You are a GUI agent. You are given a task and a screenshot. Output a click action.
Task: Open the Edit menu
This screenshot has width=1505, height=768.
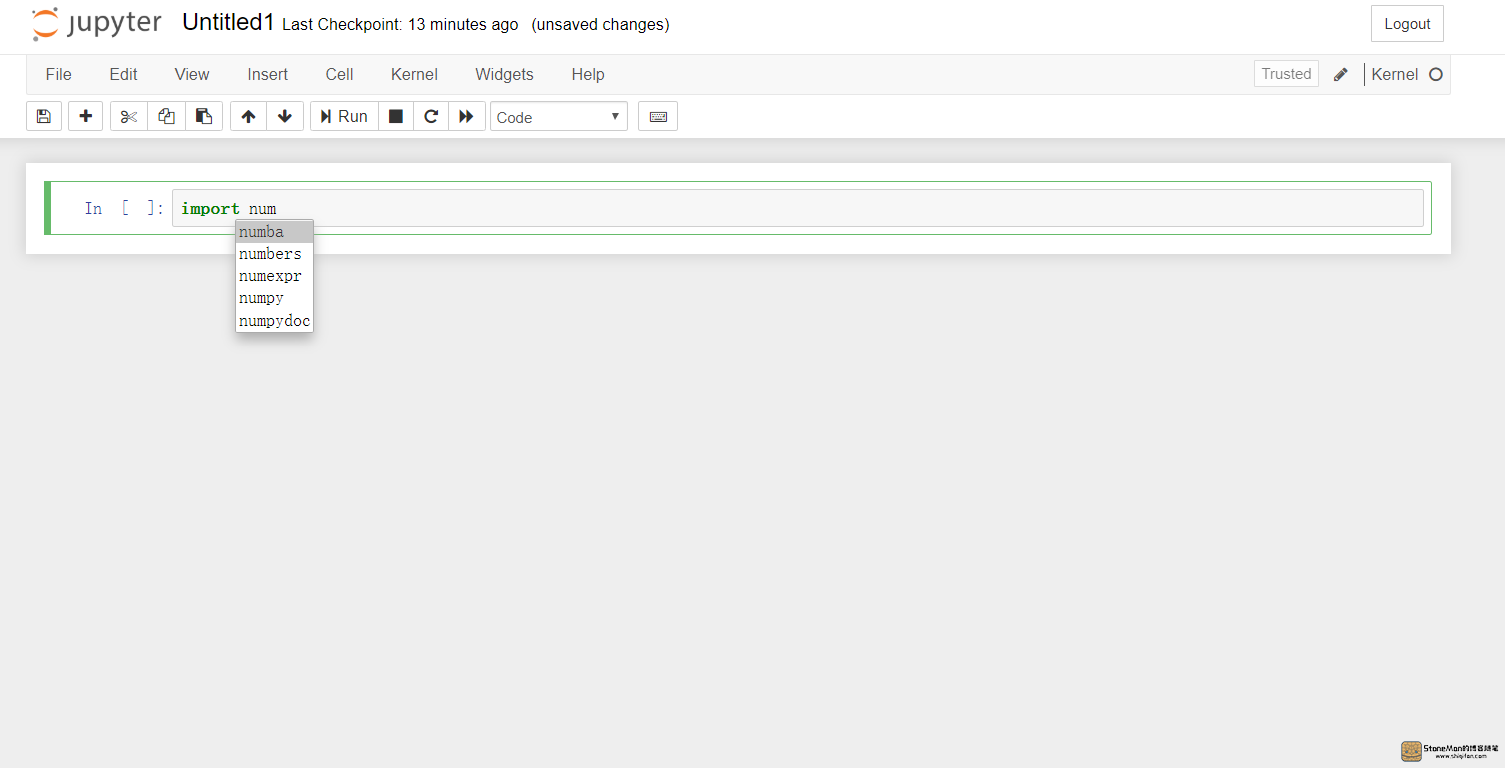[x=124, y=74]
